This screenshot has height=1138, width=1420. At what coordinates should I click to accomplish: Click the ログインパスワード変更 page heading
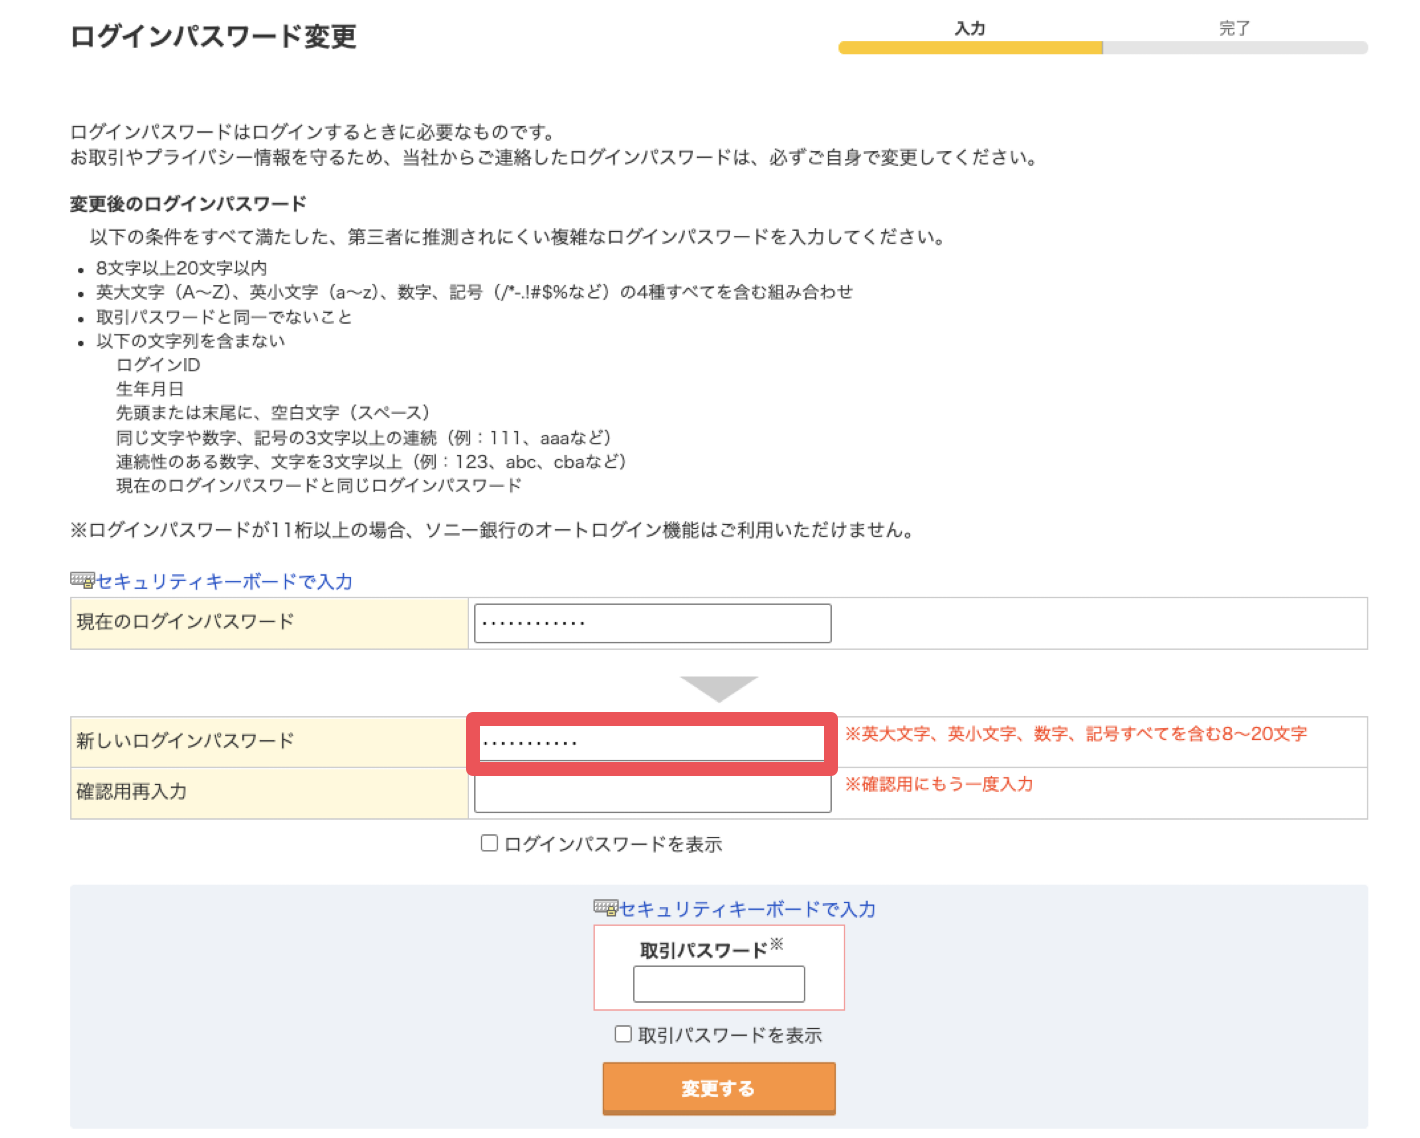(213, 37)
